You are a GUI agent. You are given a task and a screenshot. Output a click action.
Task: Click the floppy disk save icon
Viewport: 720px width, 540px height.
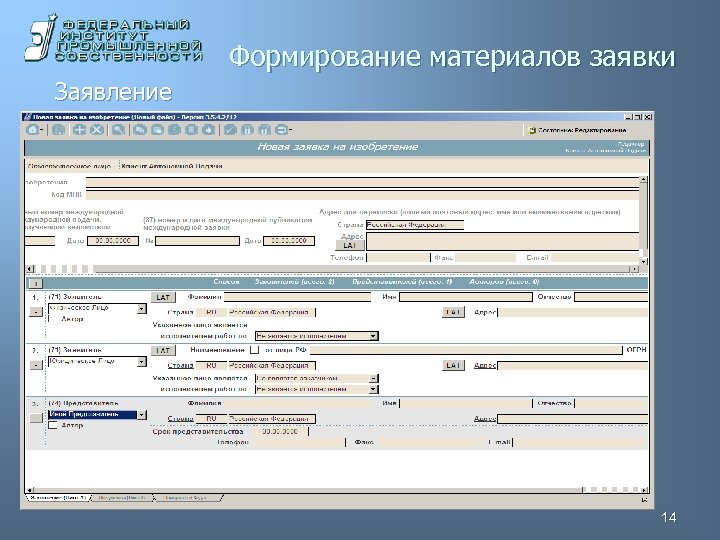tap(58, 130)
